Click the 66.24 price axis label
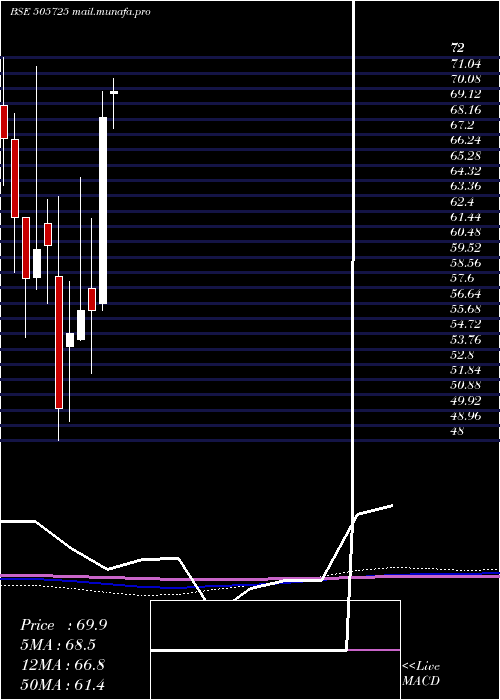 (466, 140)
